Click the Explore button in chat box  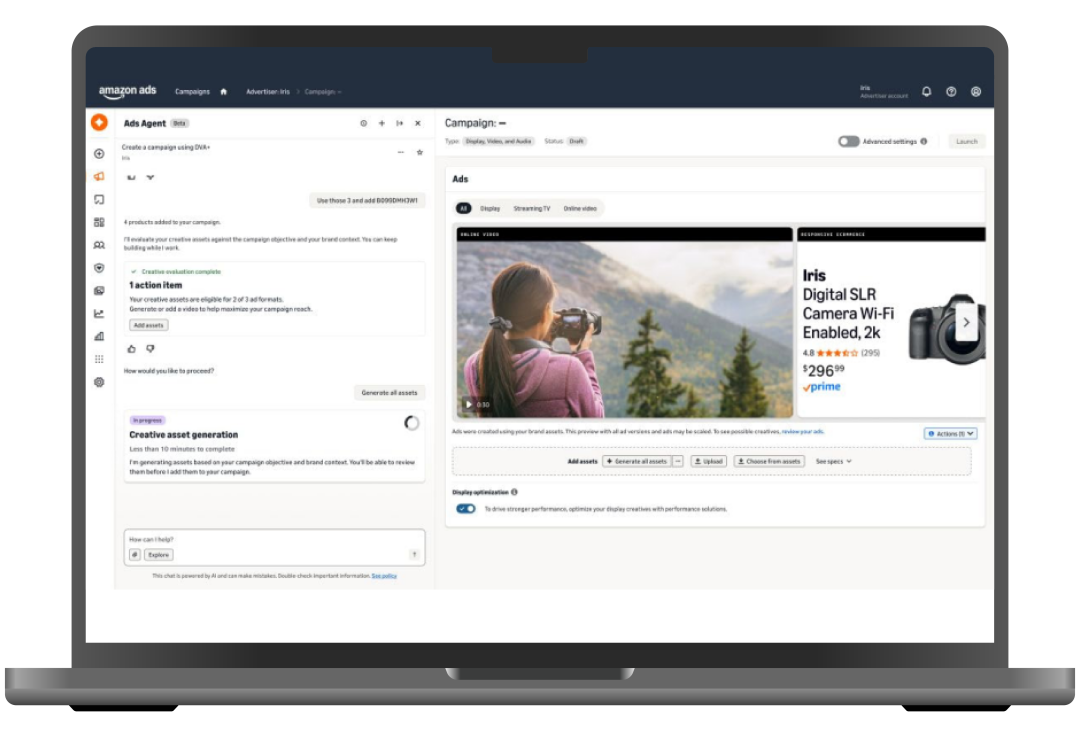158,555
